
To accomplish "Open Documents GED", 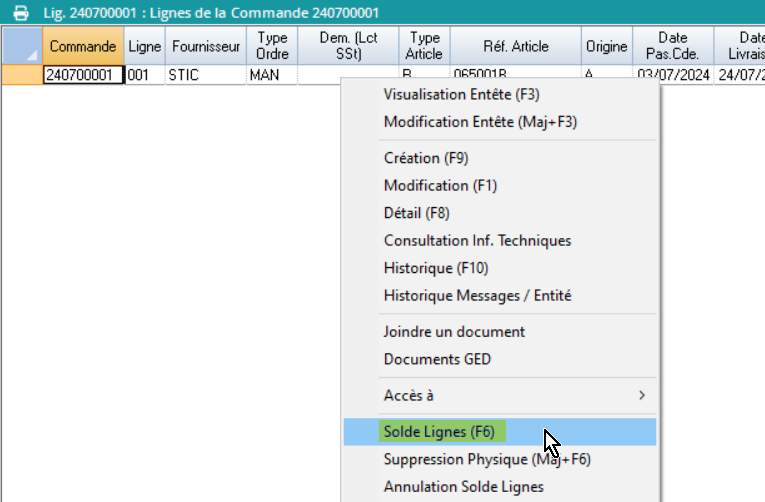I will coord(437,359).
